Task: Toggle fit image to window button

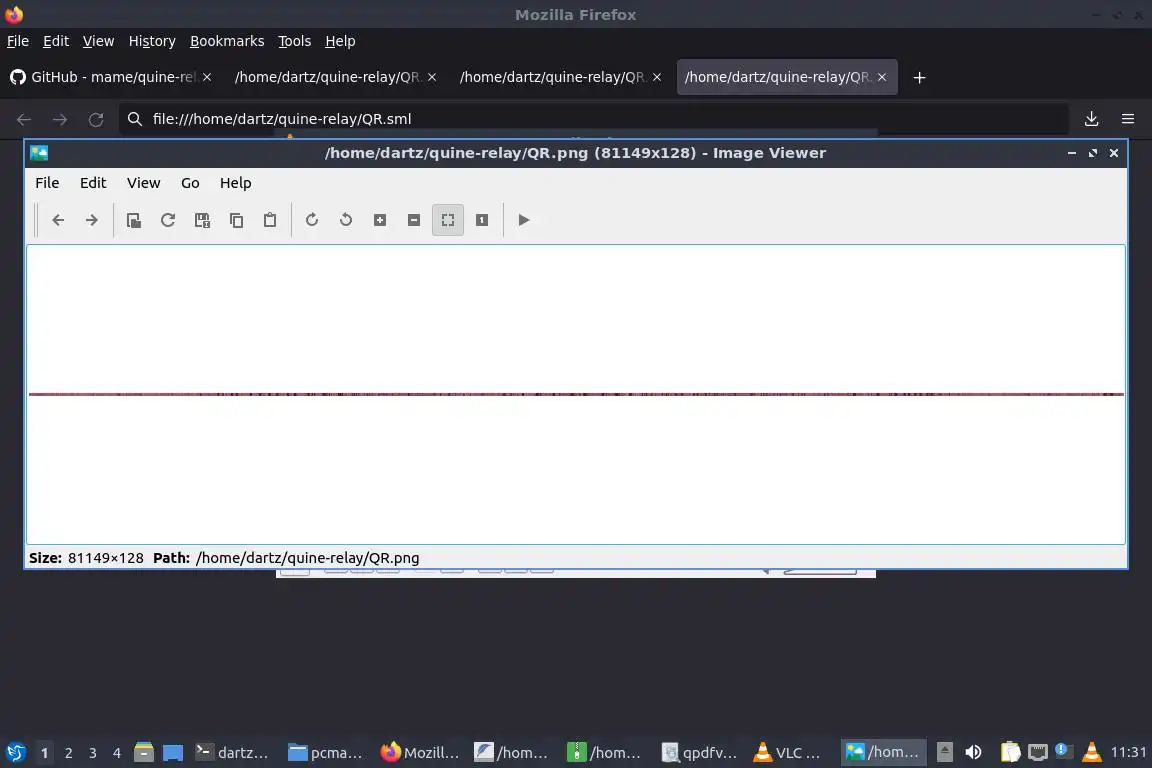Action: click(448, 220)
